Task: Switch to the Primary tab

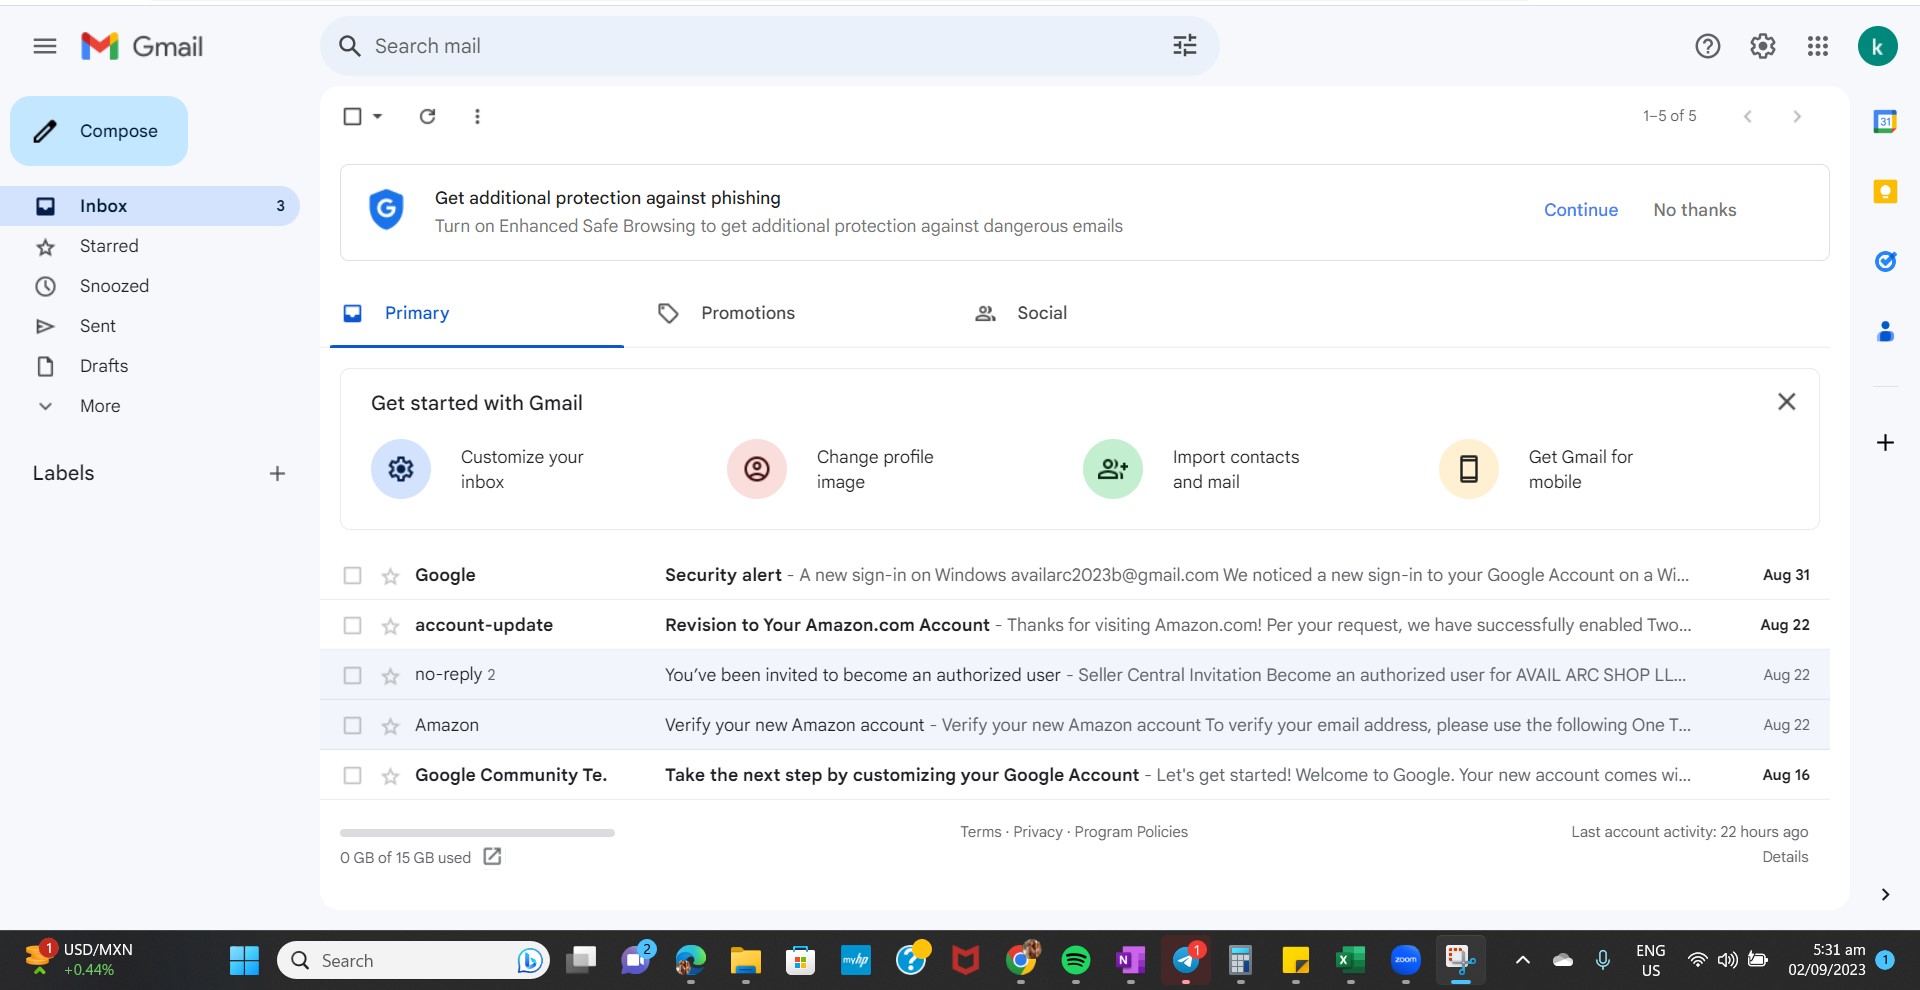Action: point(477,313)
